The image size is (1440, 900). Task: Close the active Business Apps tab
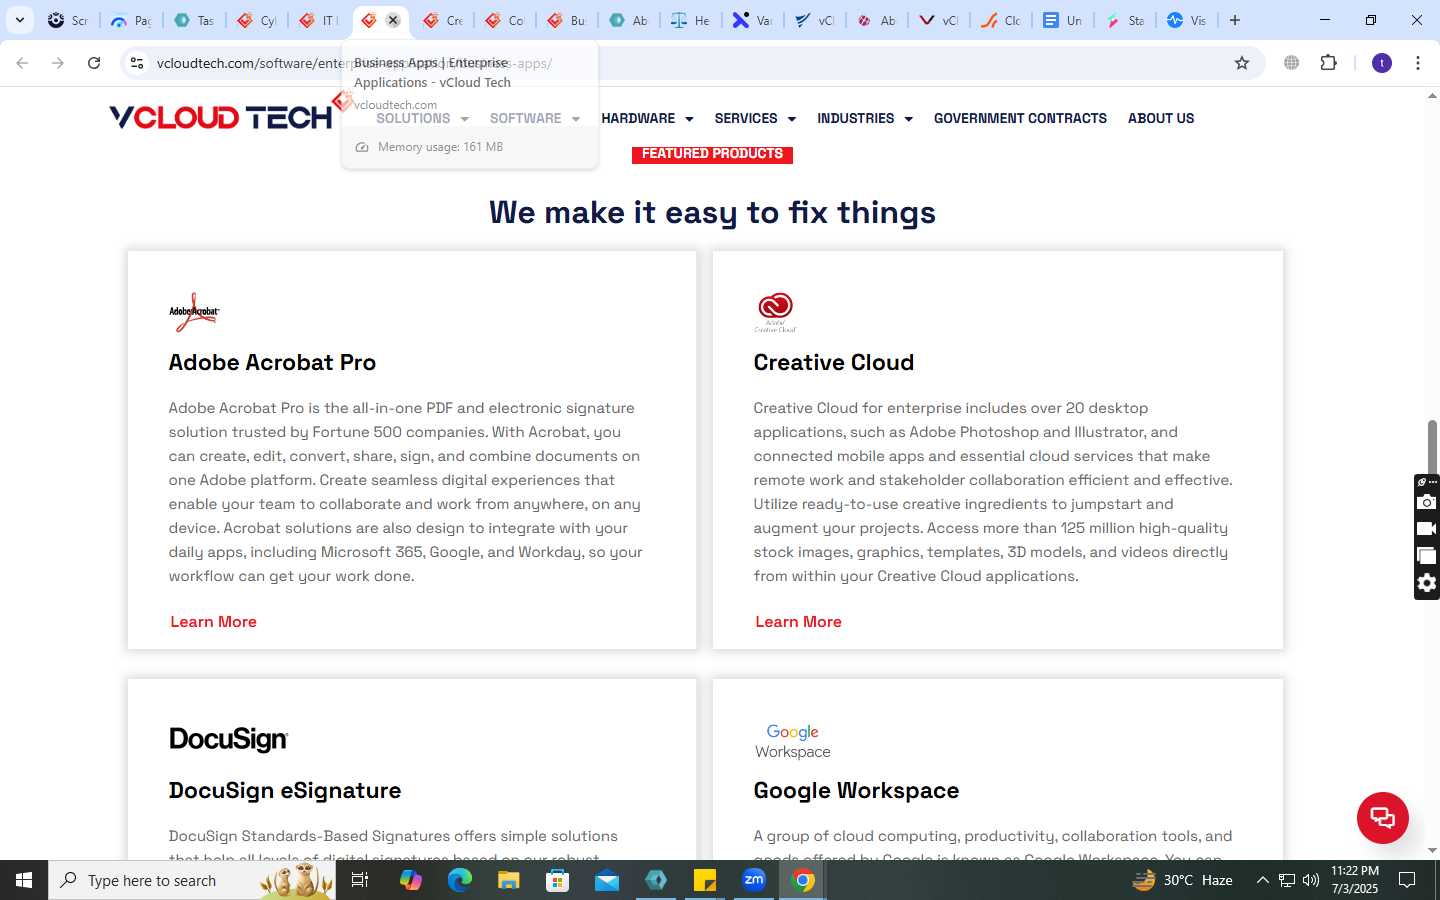393,20
